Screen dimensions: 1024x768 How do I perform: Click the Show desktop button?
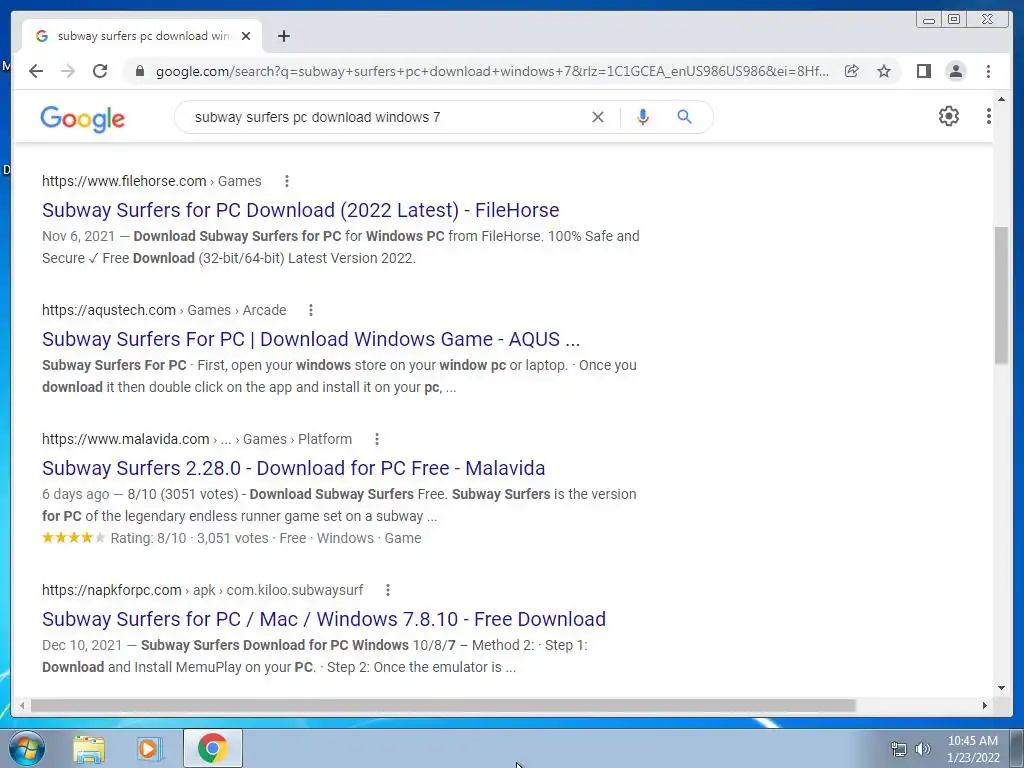pos(1017,748)
